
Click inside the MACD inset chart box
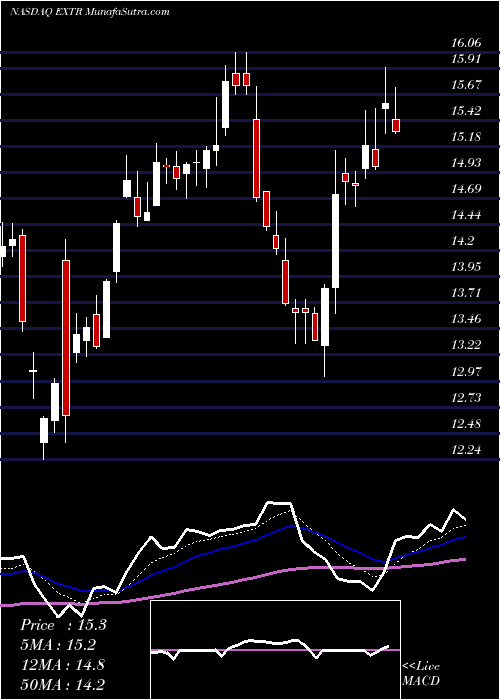(275, 650)
